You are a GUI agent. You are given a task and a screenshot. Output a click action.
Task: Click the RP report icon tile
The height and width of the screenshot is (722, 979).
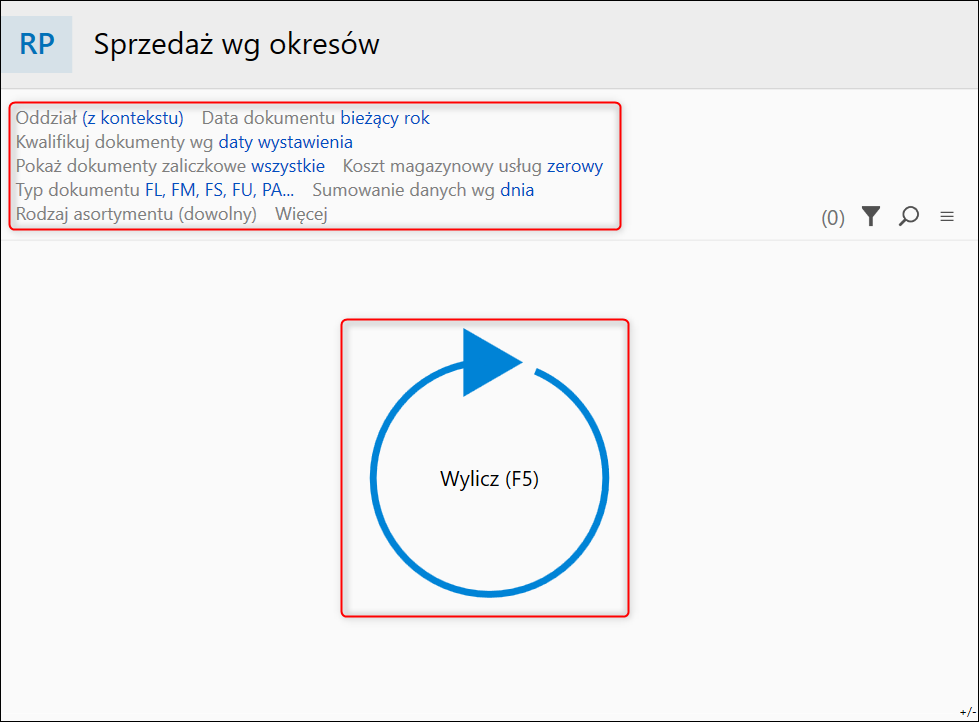tap(37, 44)
